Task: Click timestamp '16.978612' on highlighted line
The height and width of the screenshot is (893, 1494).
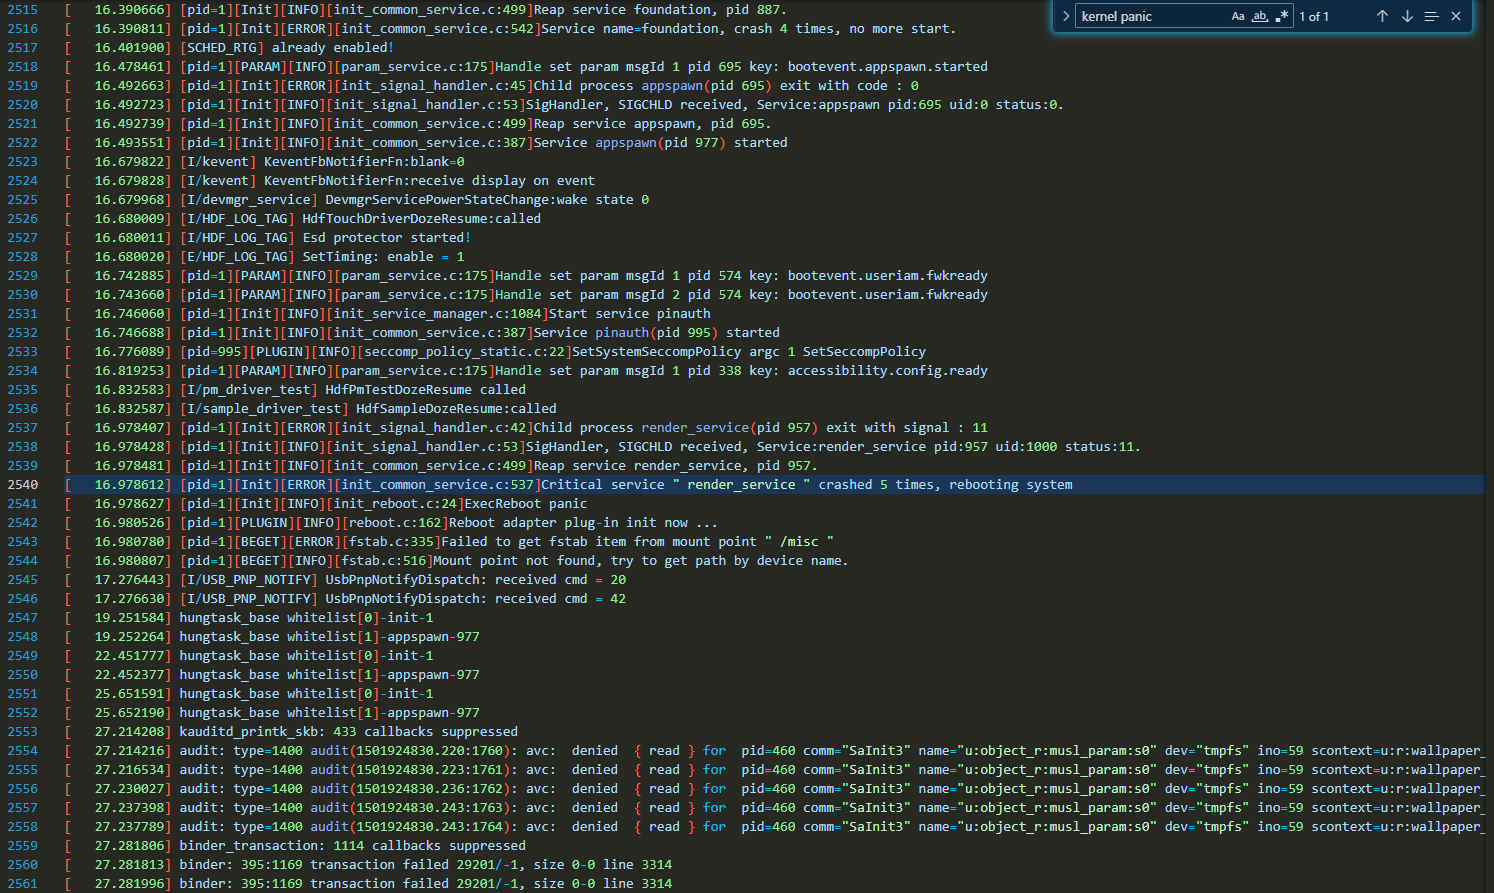Action: point(130,484)
